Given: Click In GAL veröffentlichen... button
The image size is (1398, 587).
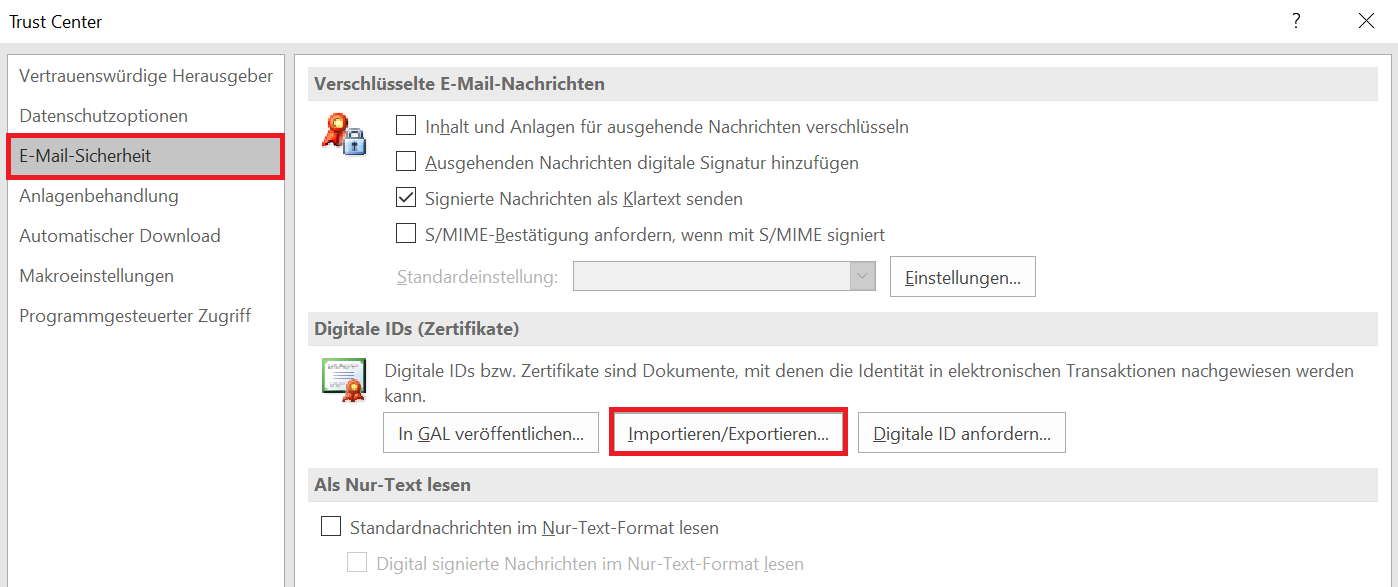Looking at the screenshot, I should click(x=490, y=434).
